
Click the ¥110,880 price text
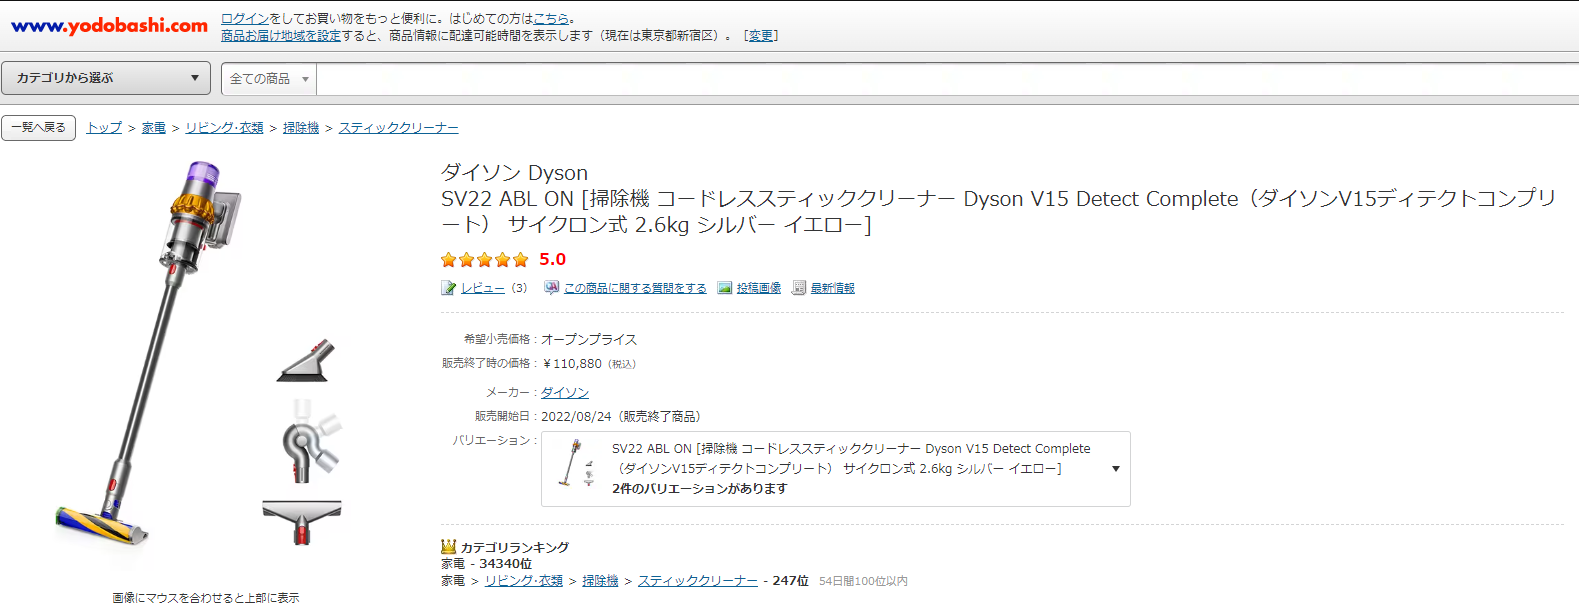[x=572, y=364]
